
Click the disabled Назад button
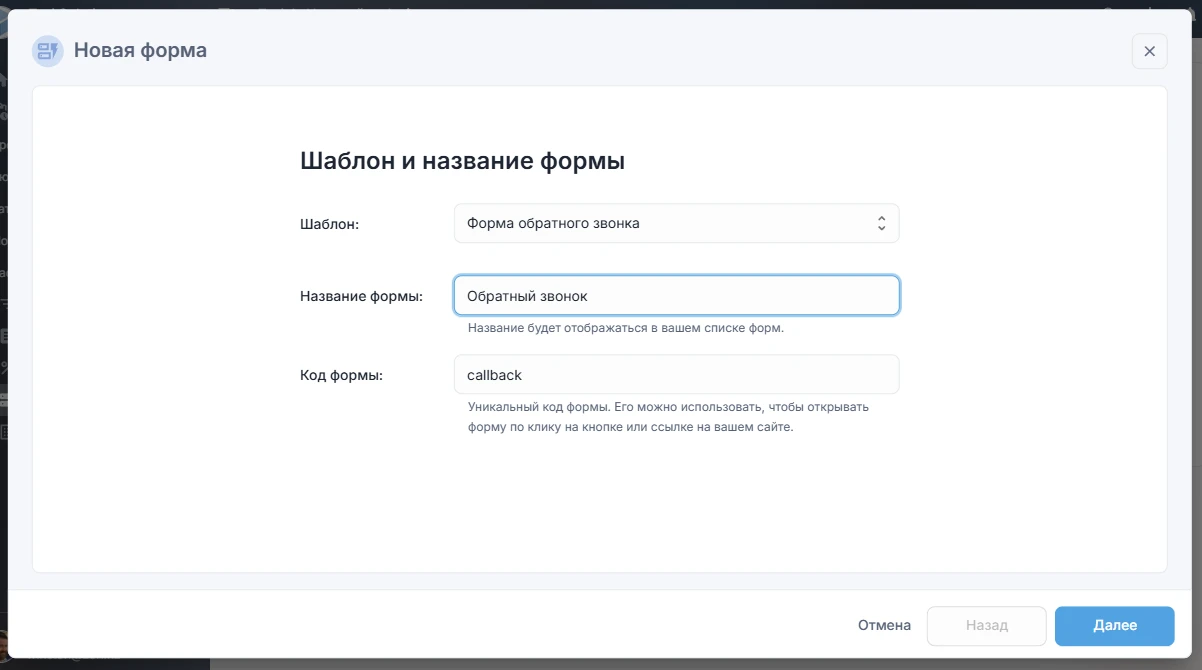[x=986, y=625]
